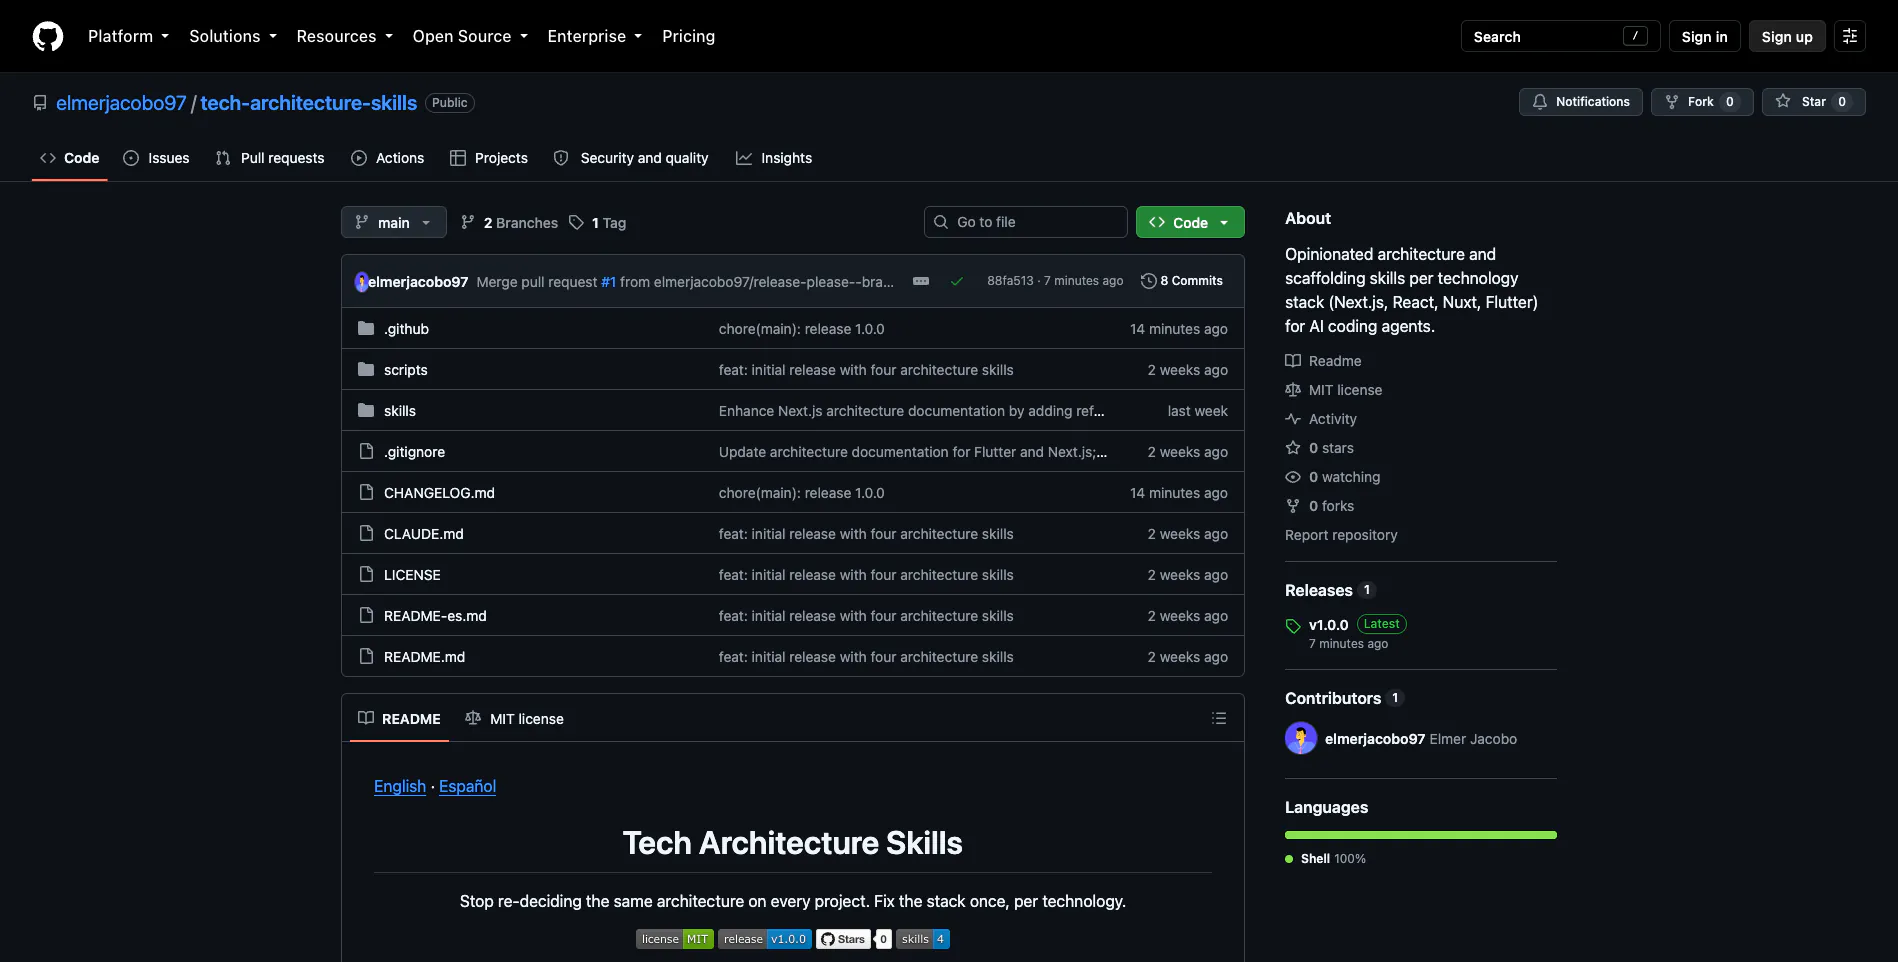Image resolution: width=1898 pixels, height=962 pixels.
Task: Click the Sign in button
Action: click(1704, 36)
